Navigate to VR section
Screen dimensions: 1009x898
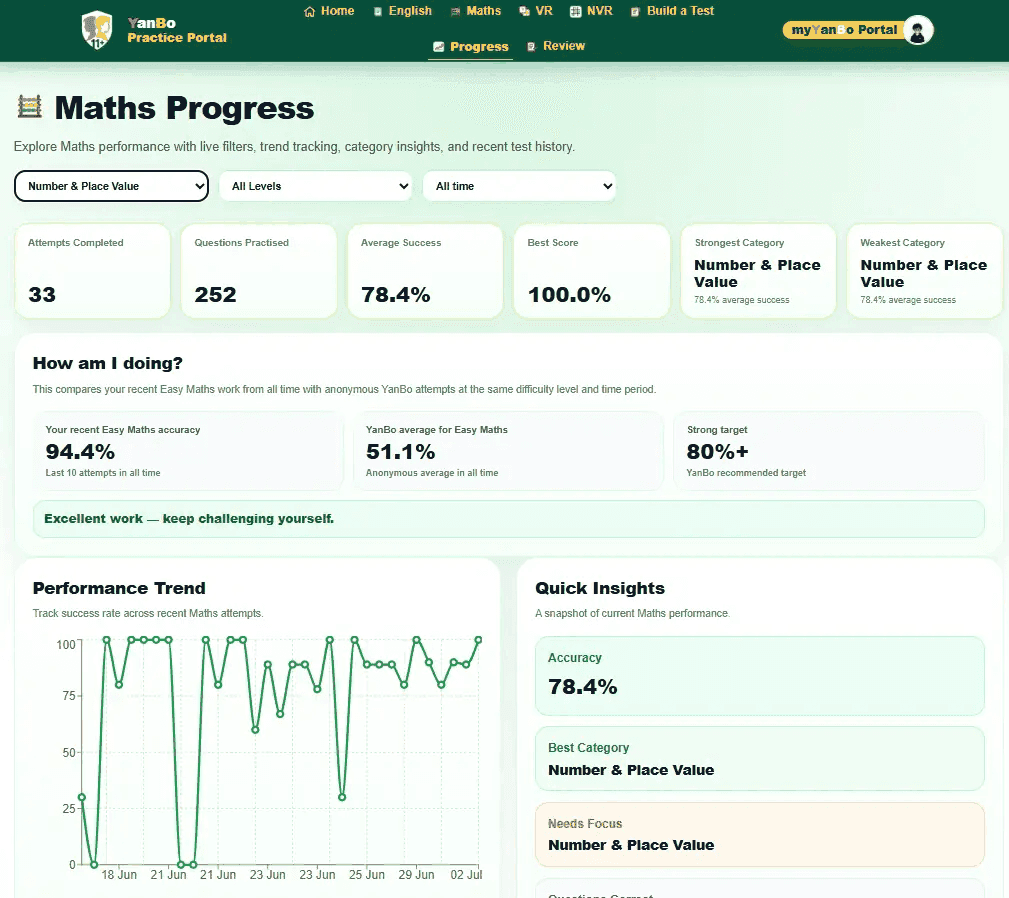536,11
